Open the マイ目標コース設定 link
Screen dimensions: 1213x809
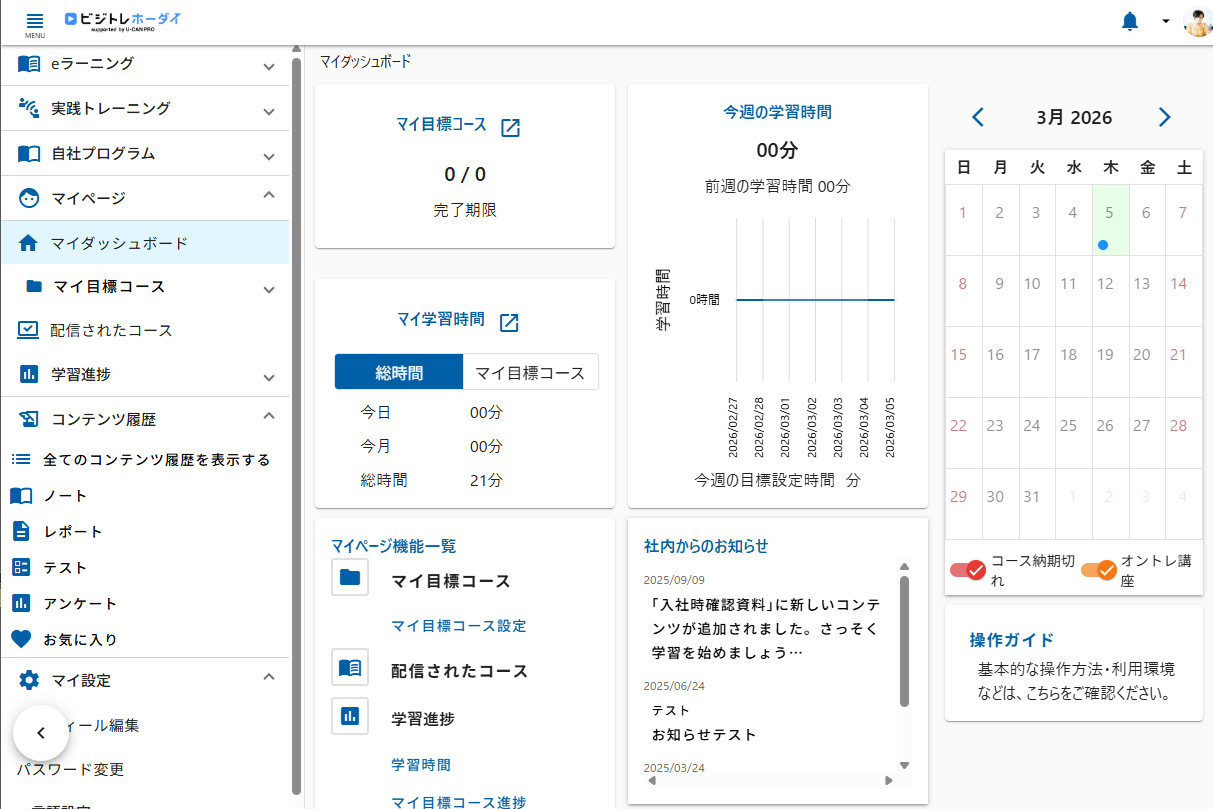(x=458, y=626)
